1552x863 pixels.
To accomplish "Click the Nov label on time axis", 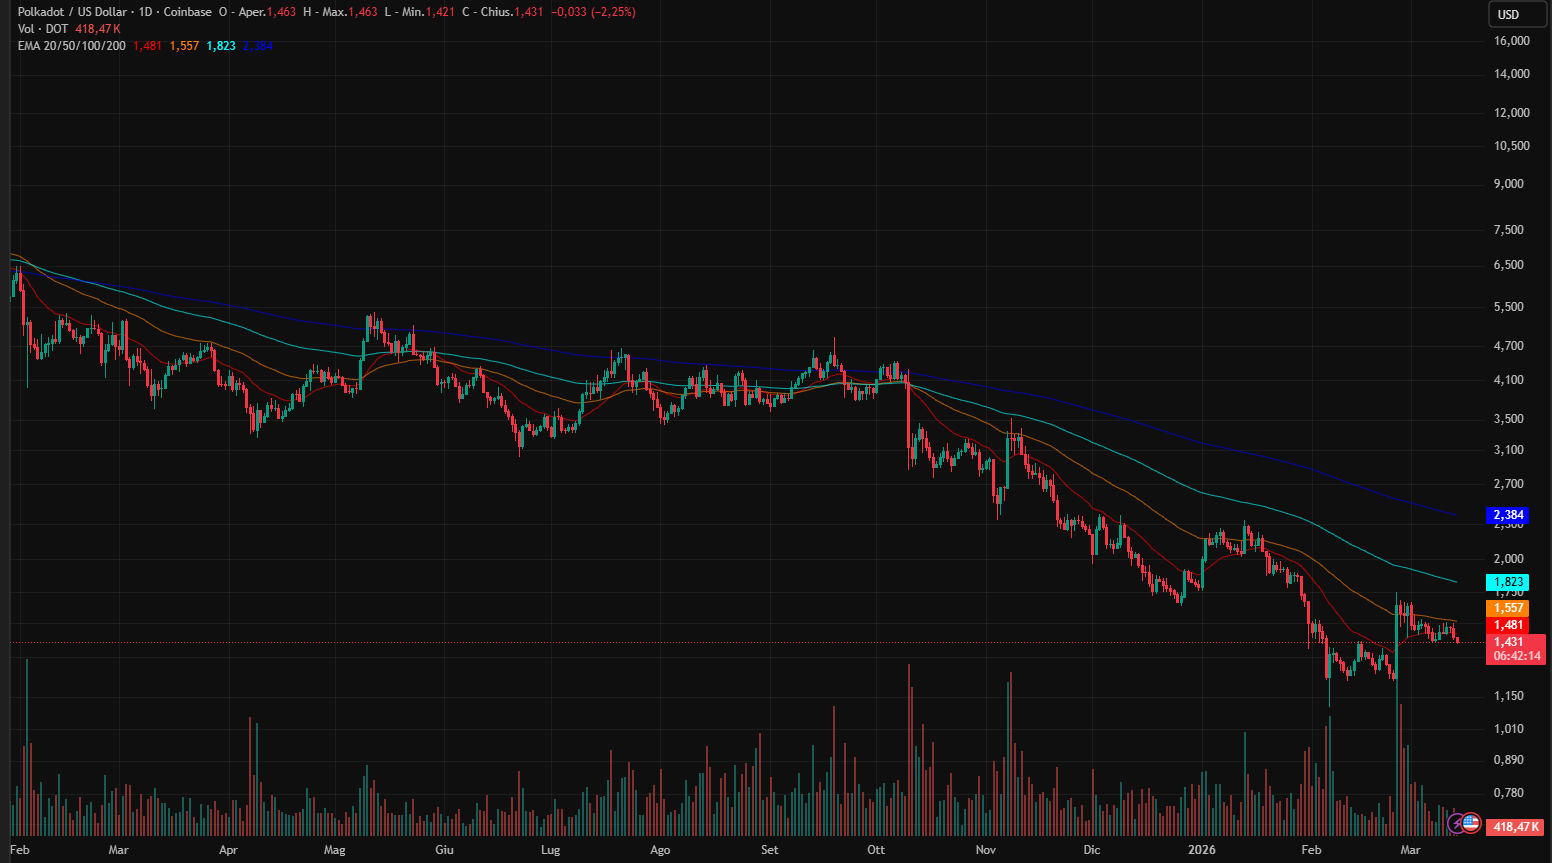I will click(986, 850).
